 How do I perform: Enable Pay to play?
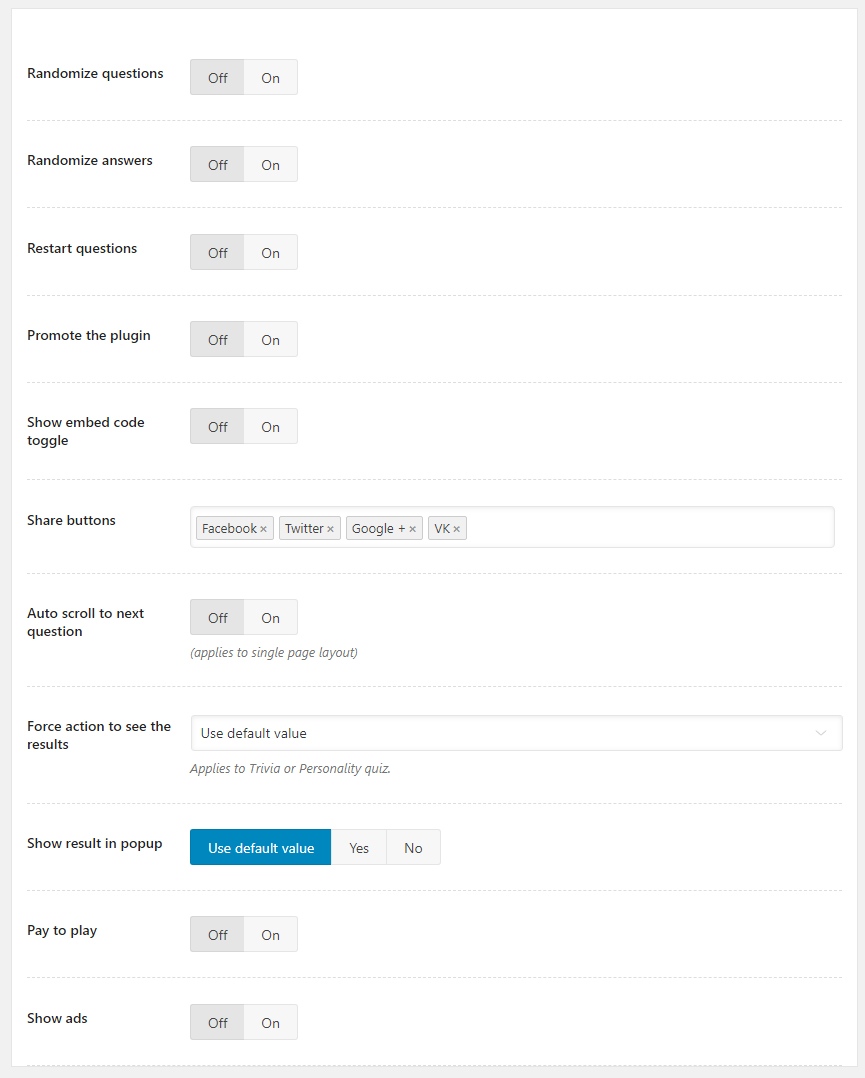[270, 935]
